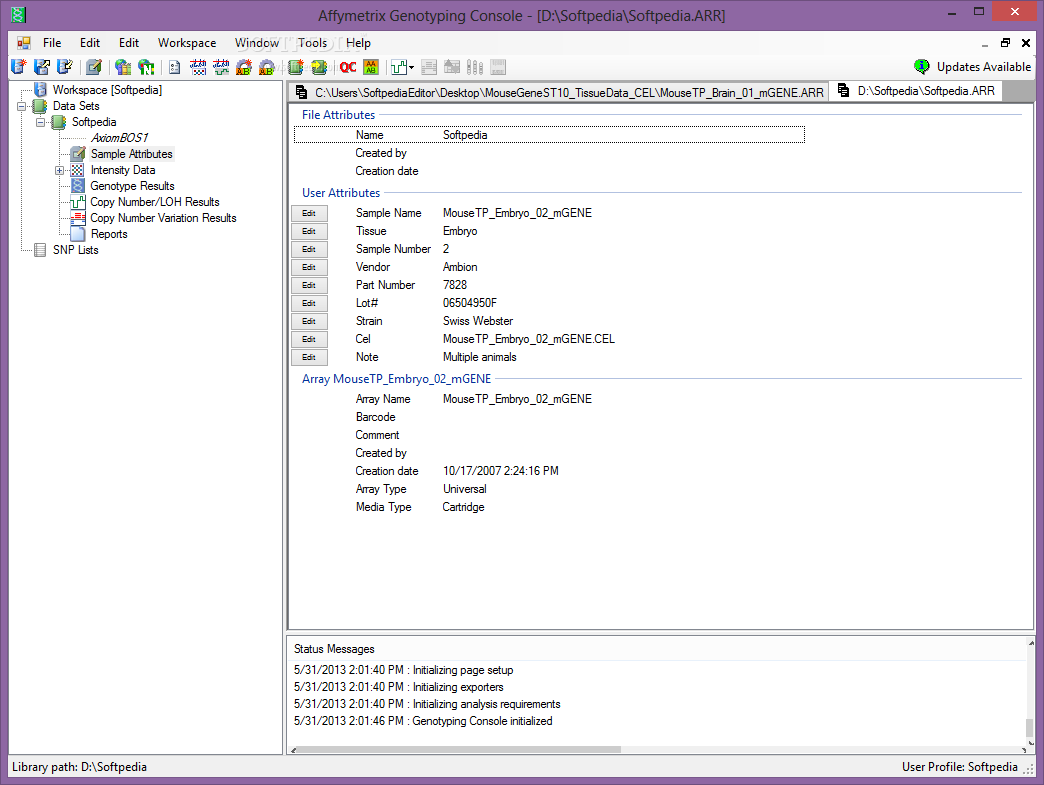The height and width of the screenshot is (785, 1044).
Task: Click Edit button for Note row
Action: point(309,357)
